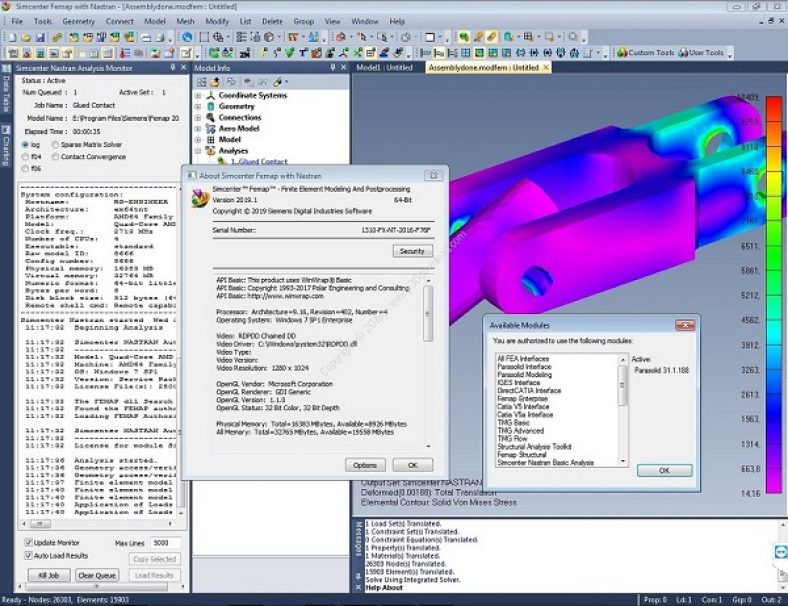The width and height of the screenshot is (788, 606).
Task: Click the Security button in About dialog
Action: (x=412, y=251)
